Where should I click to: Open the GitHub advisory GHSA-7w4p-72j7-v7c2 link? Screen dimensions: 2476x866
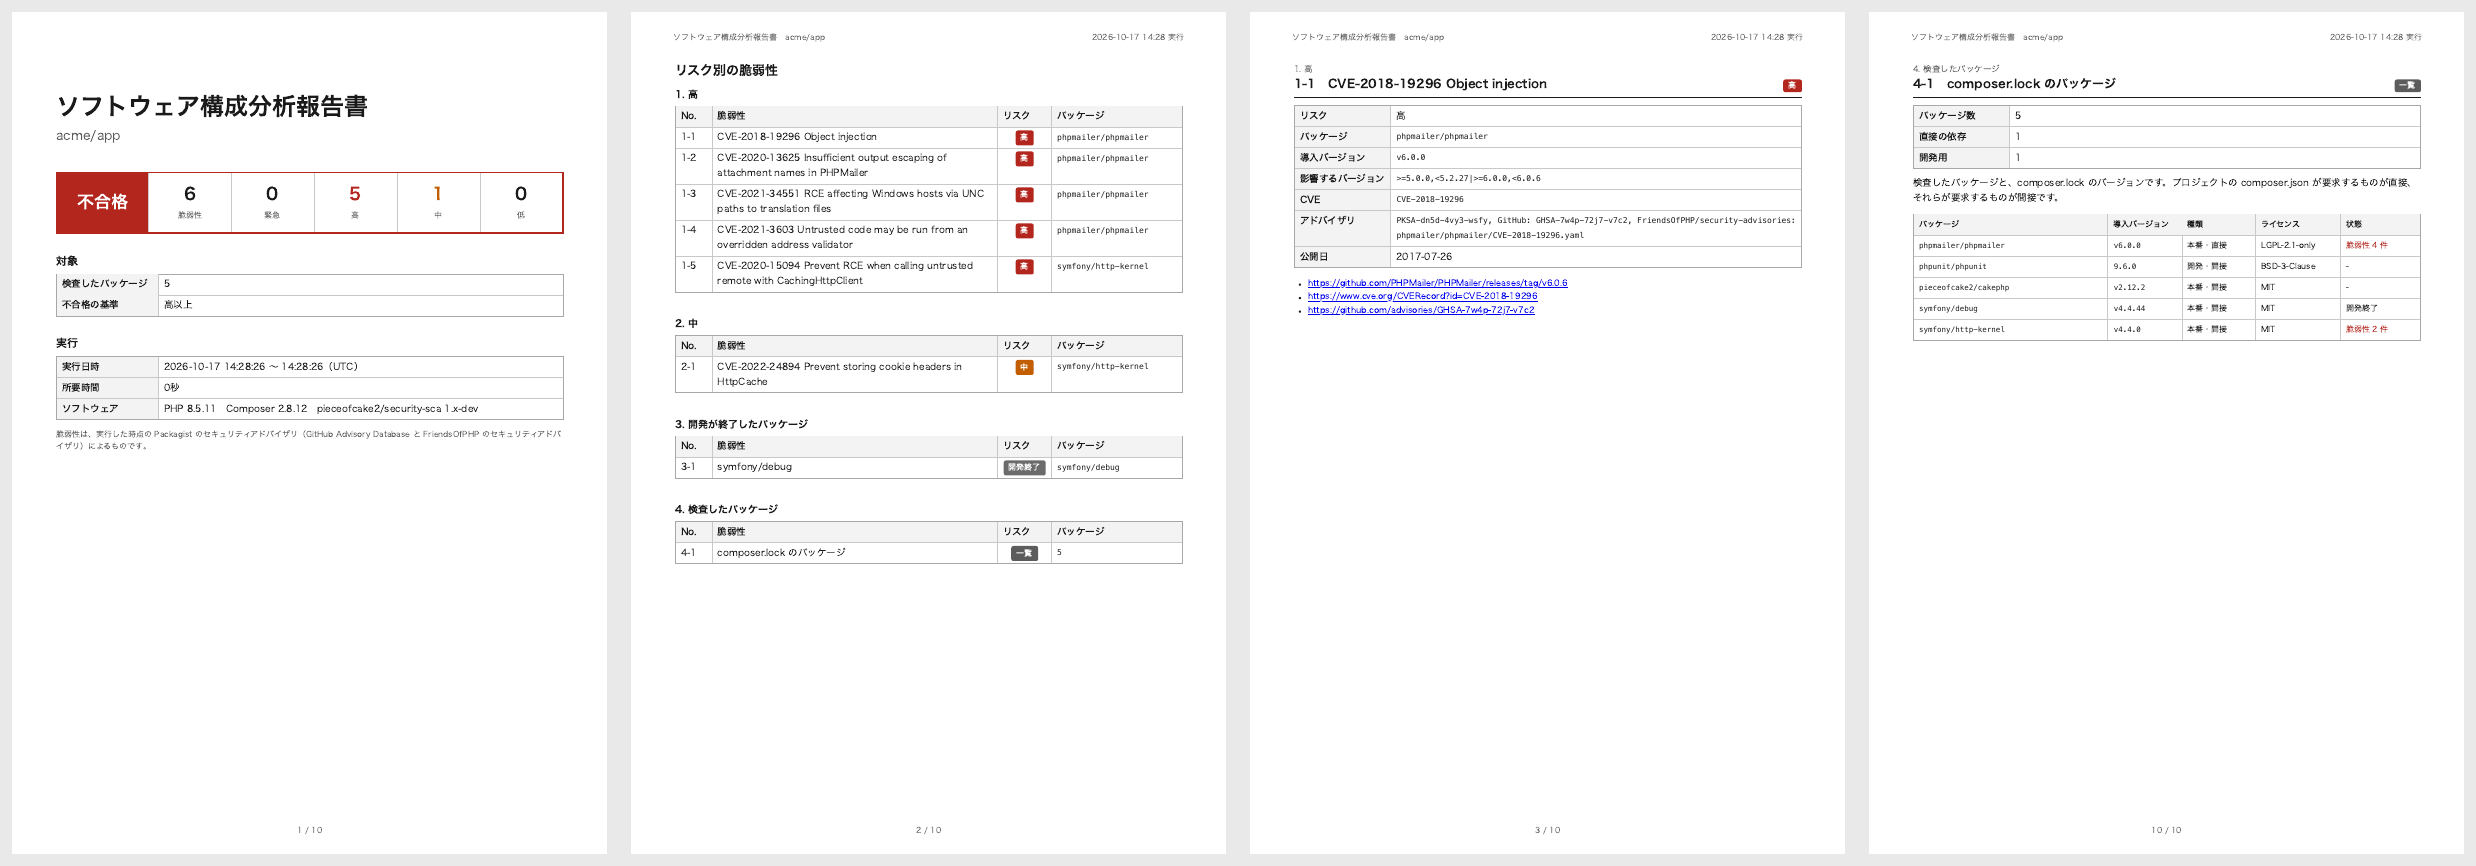(1420, 310)
